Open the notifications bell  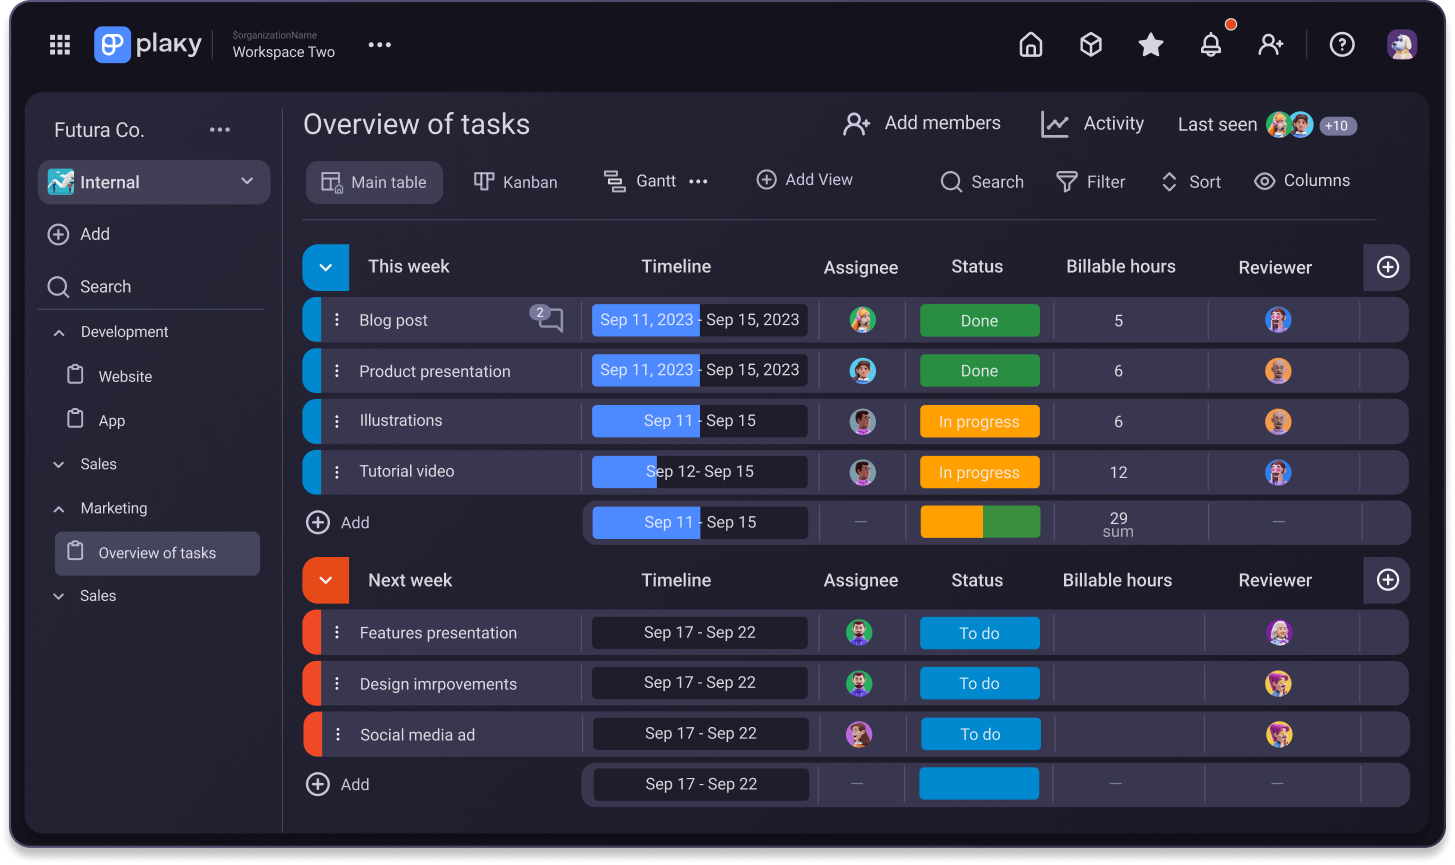[x=1210, y=44]
